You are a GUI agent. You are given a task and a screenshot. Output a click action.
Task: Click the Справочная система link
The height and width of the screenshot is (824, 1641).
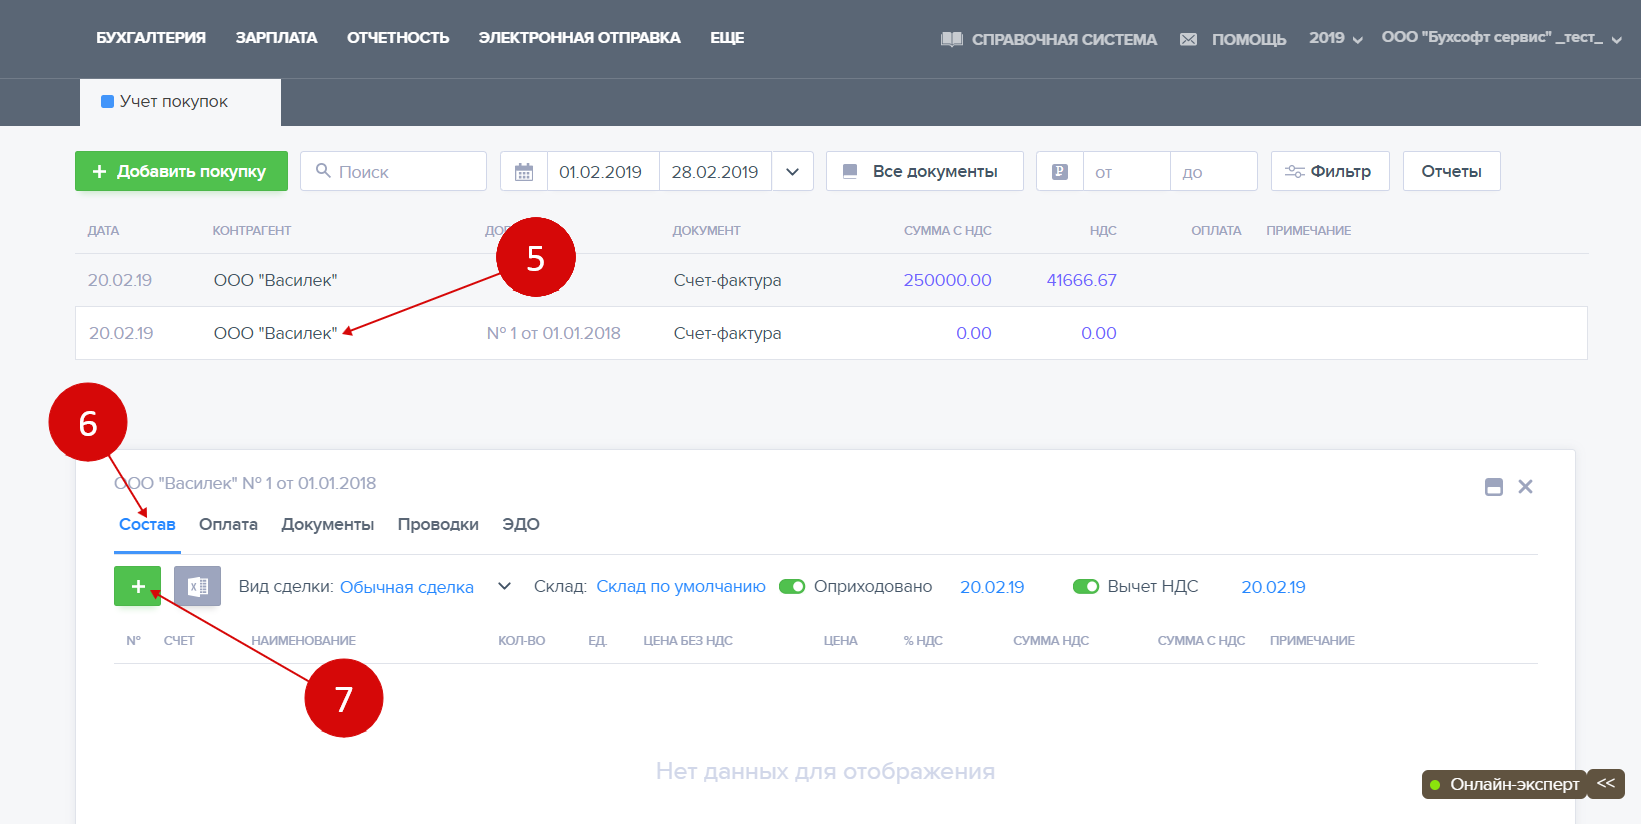[1064, 39]
